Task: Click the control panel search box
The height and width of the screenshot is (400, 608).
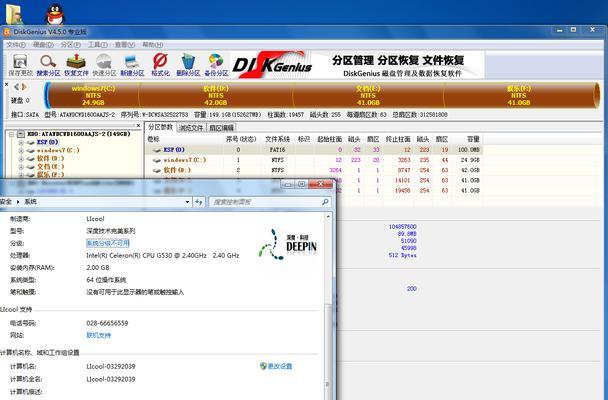Action: 268,202
